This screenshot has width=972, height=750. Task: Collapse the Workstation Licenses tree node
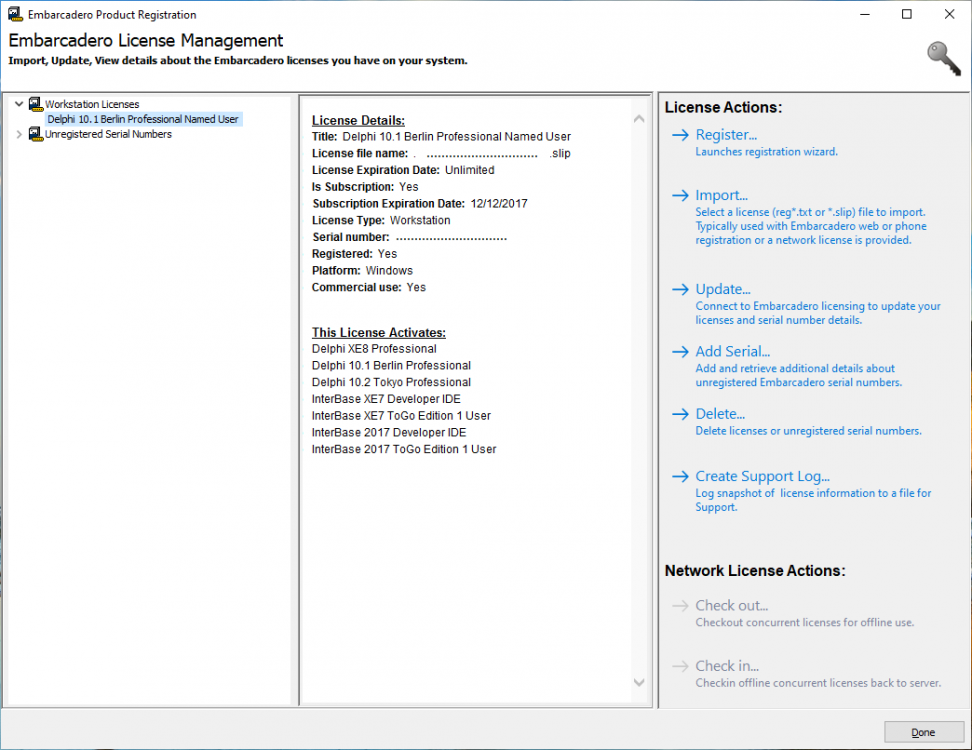pos(19,104)
